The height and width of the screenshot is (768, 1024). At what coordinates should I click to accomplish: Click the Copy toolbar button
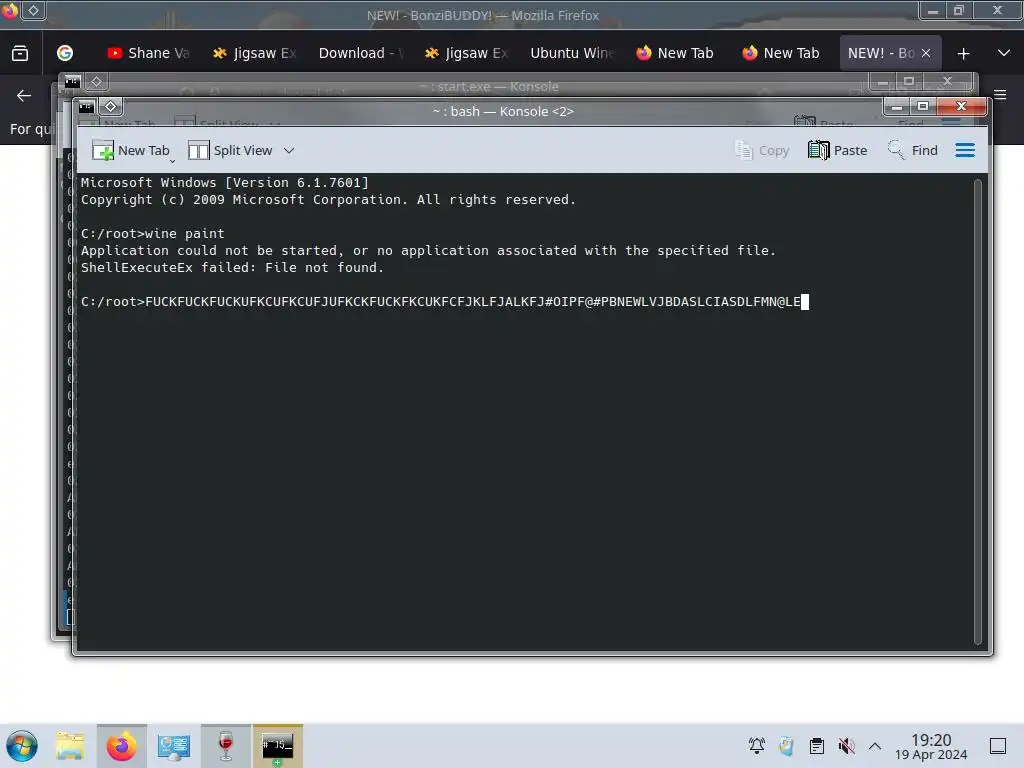coord(762,150)
